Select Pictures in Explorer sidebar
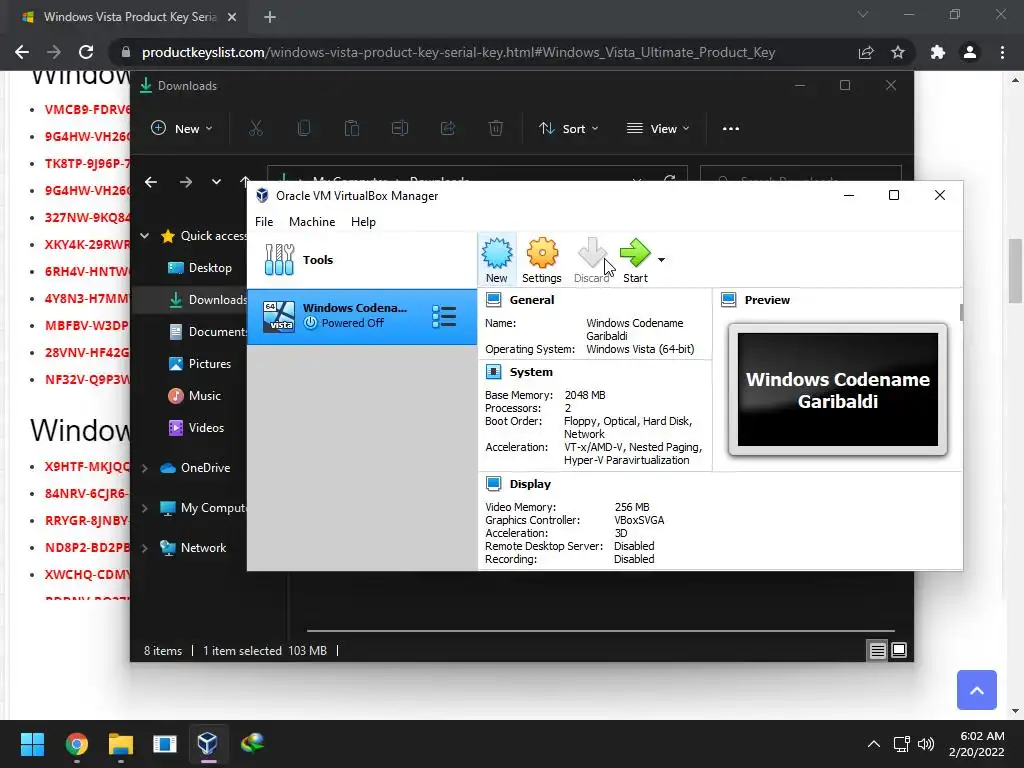Screen dimensions: 1024x768 [200, 364]
